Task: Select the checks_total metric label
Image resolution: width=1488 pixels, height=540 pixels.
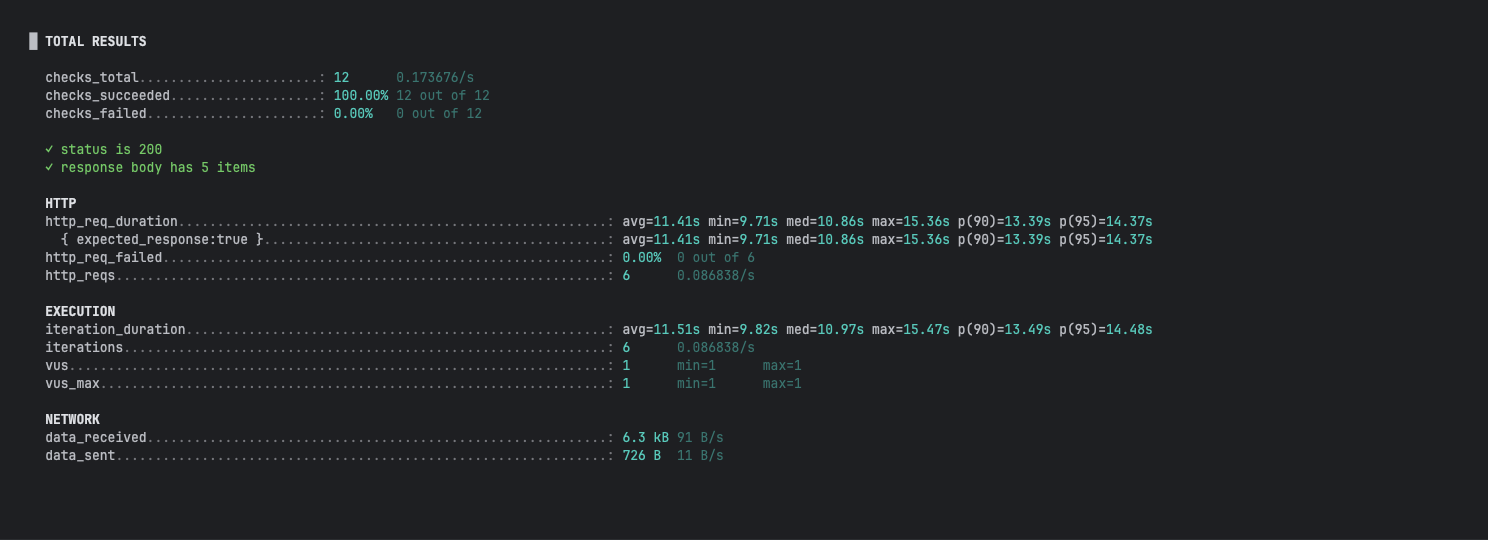Action: click(x=91, y=77)
